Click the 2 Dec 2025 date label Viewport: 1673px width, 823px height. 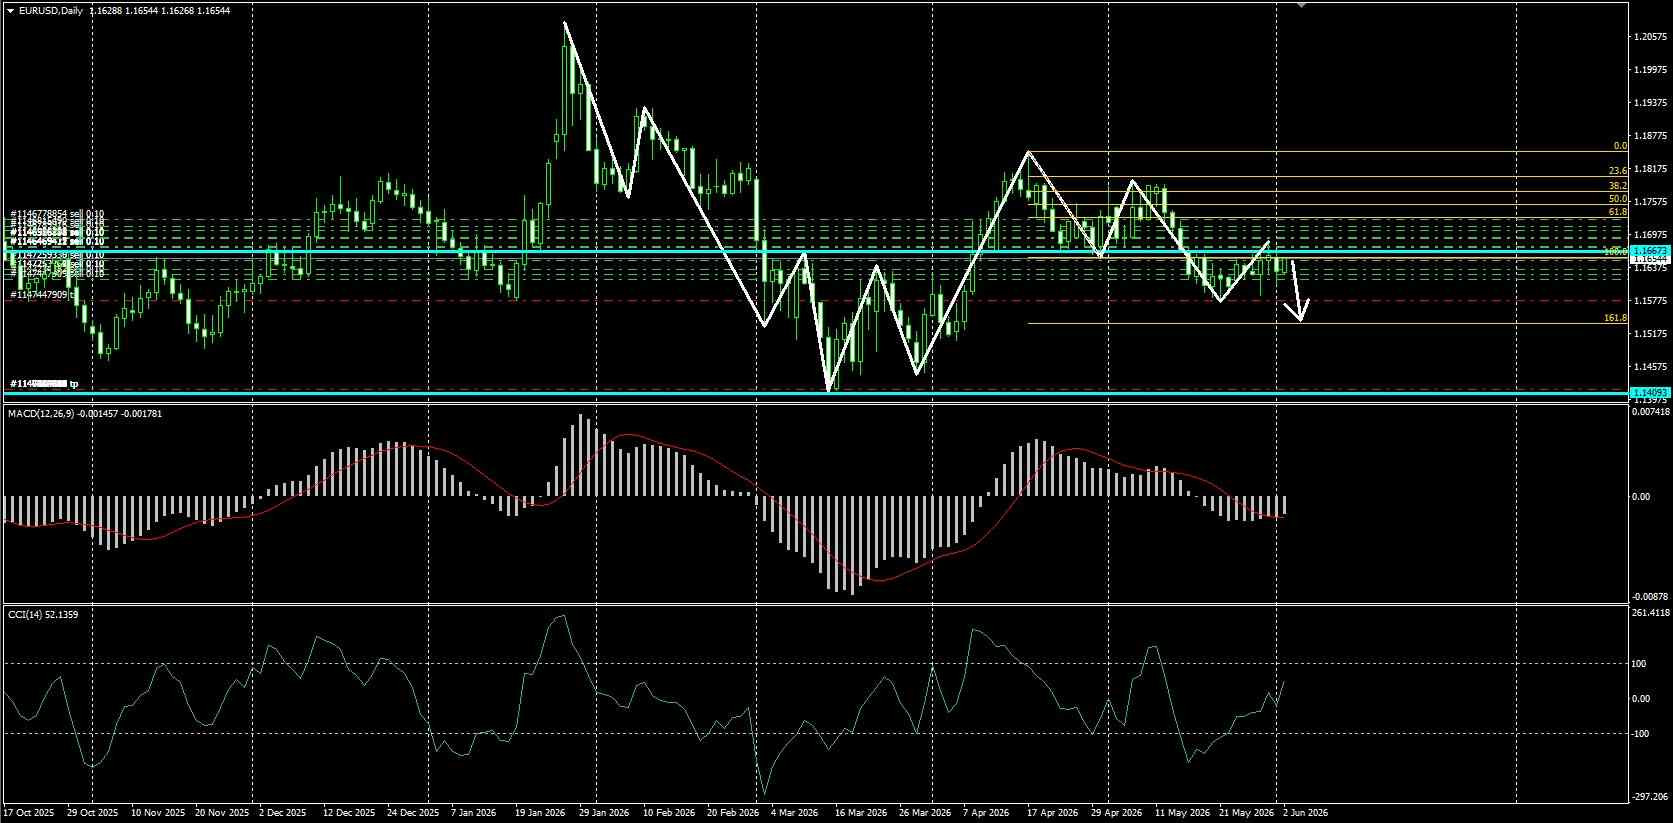(x=283, y=813)
